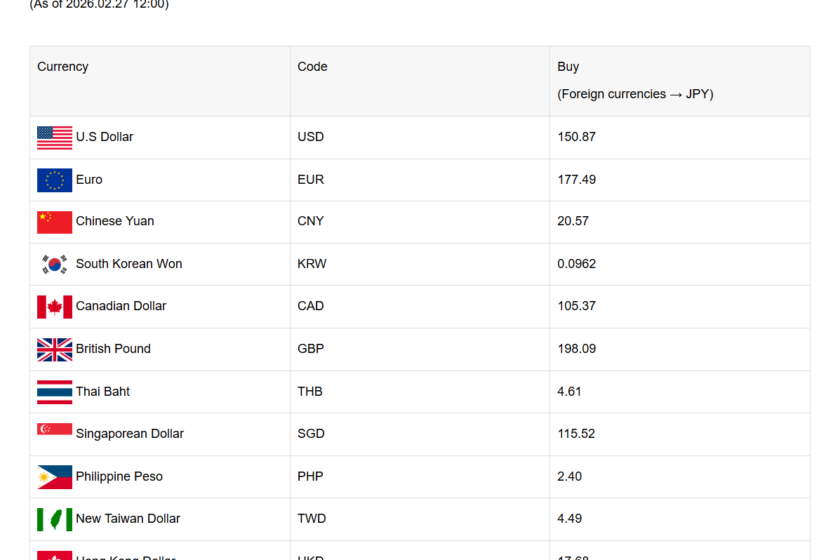The image size is (840, 560).
Task: Click the USD currency code cell
Action: pyautogui.click(x=311, y=137)
